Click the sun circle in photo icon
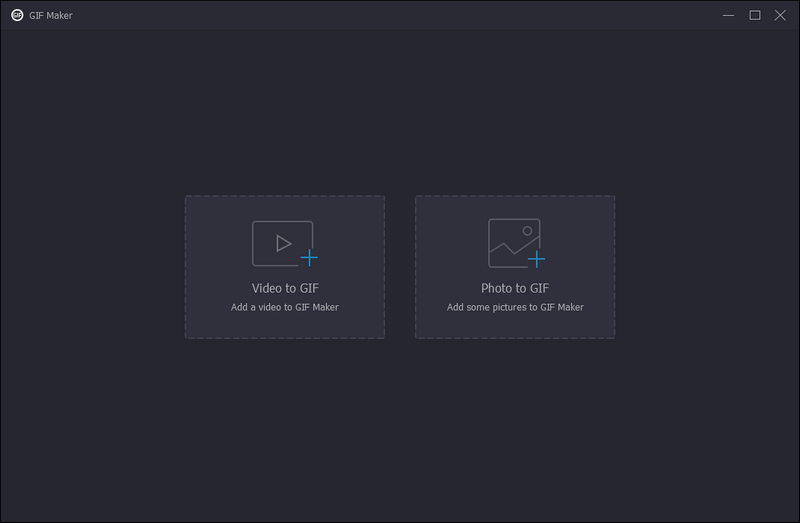This screenshot has width=800, height=523. click(x=527, y=231)
